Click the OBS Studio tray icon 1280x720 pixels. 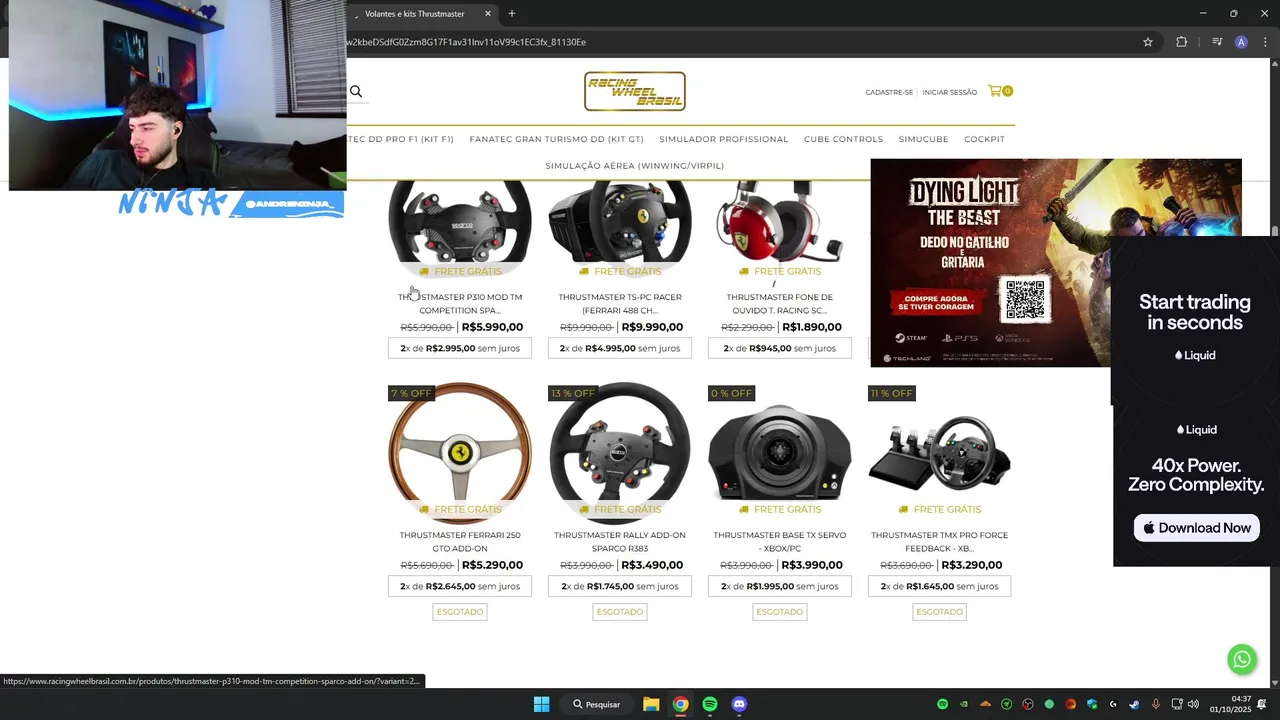(1028, 704)
